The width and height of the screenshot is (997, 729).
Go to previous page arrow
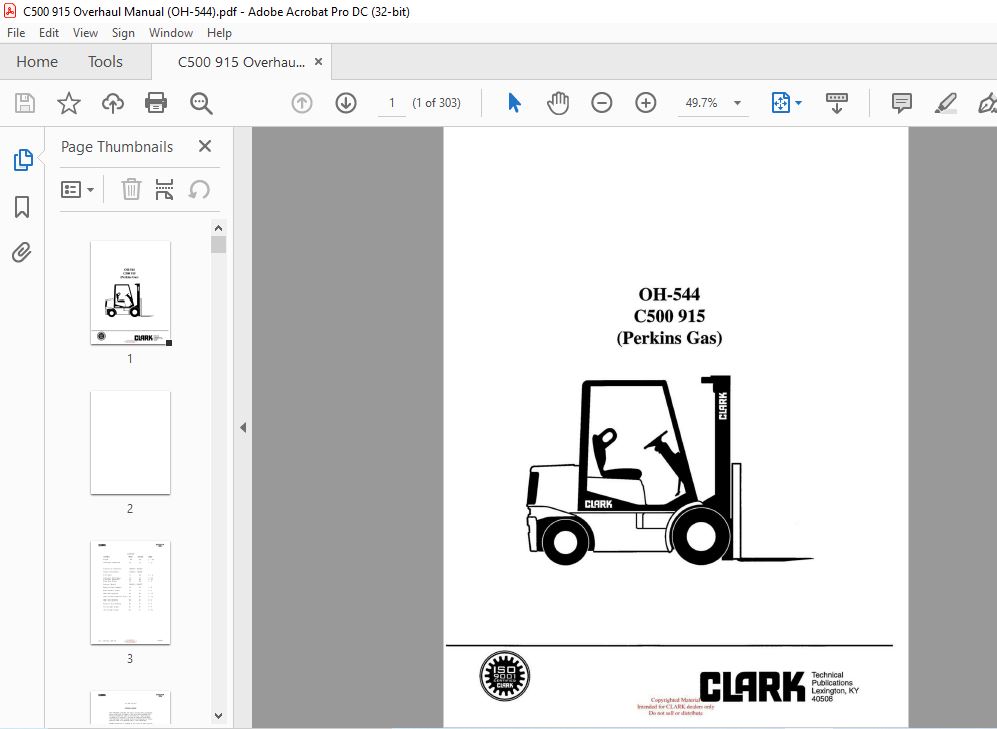302,103
